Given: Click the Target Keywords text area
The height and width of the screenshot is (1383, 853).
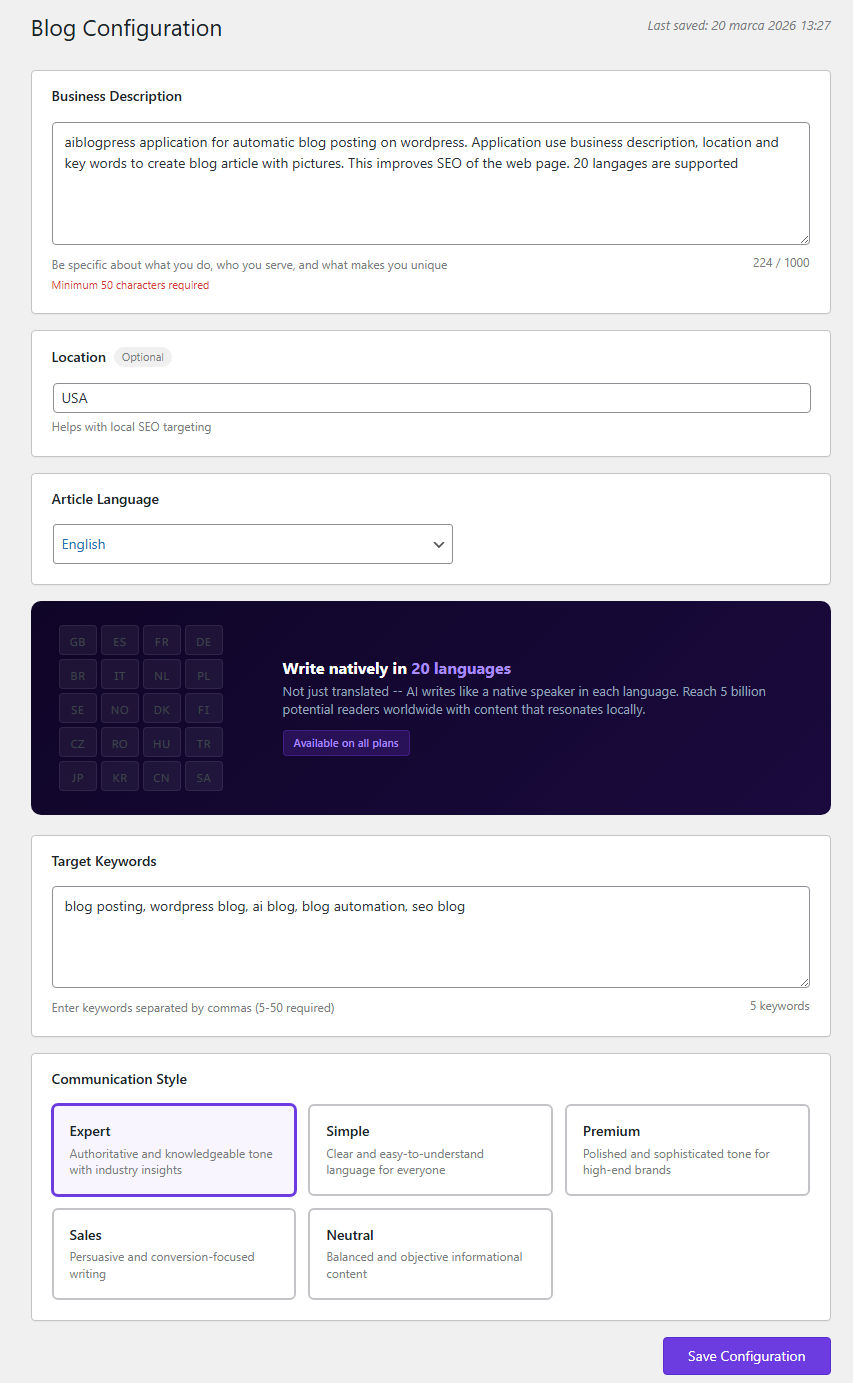Looking at the screenshot, I should [x=430, y=936].
